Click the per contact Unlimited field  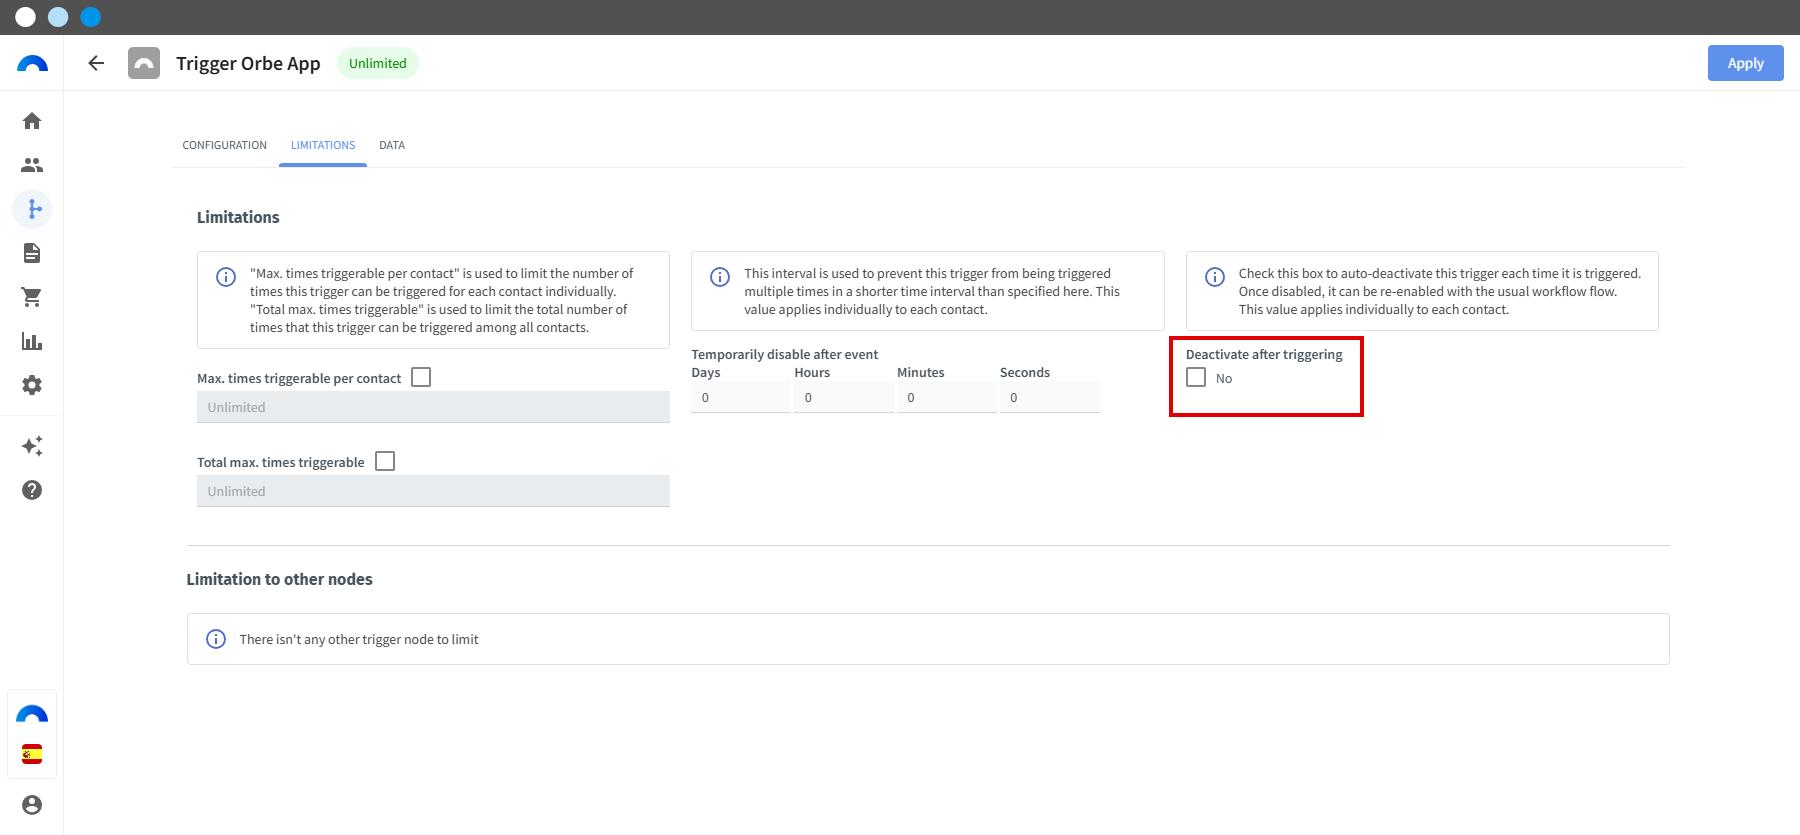click(x=433, y=407)
